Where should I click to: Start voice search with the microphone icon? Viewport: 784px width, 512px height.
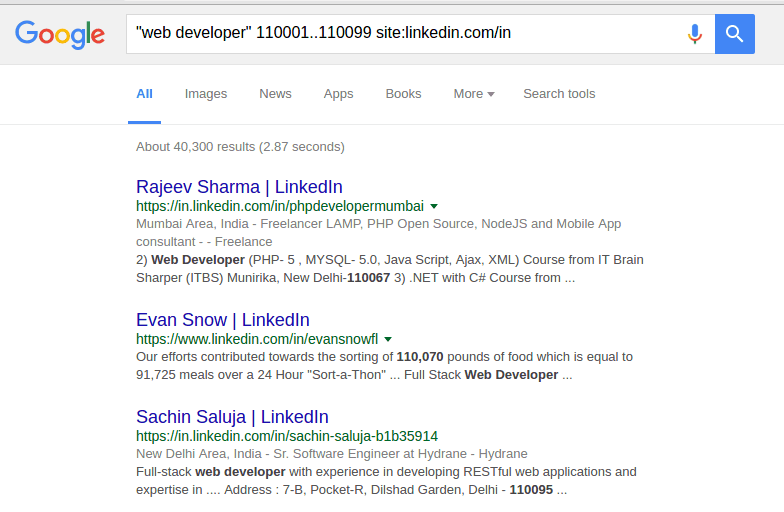[x=694, y=34]
